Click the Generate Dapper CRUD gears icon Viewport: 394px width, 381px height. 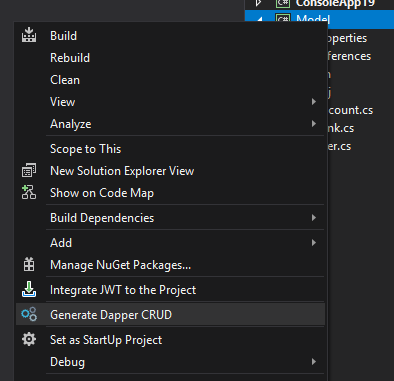[29, 314]
